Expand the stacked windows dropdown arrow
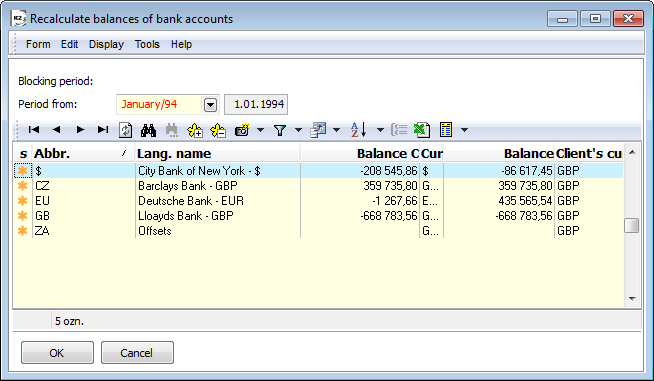 tap(337, 130)
